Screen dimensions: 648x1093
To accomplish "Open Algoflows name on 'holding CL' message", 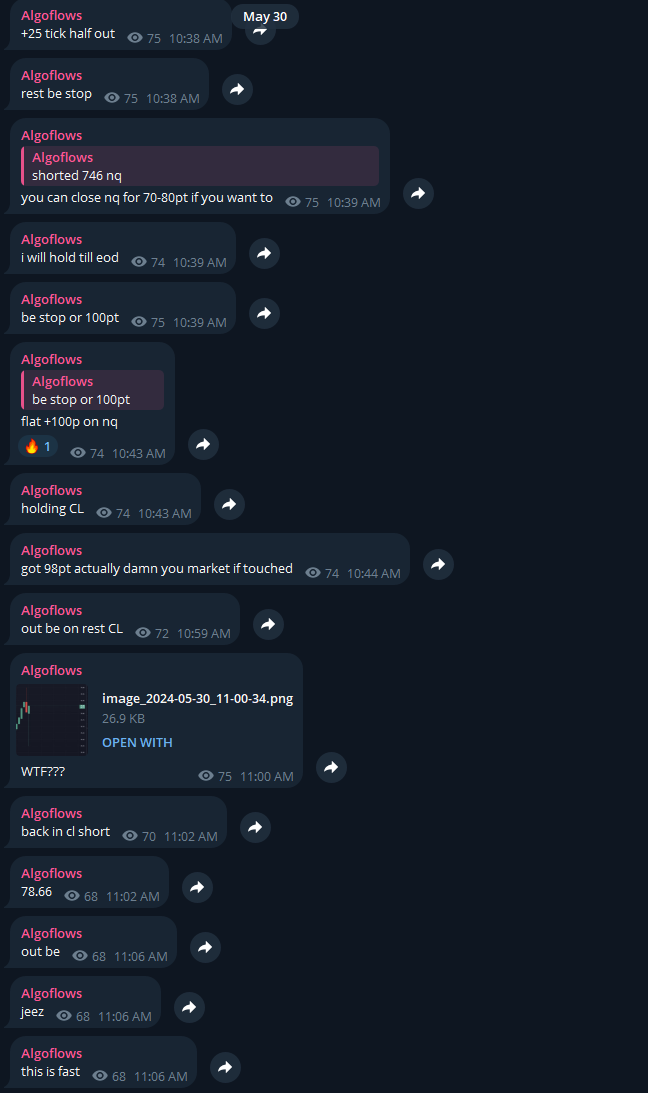I will coord(52,490).
